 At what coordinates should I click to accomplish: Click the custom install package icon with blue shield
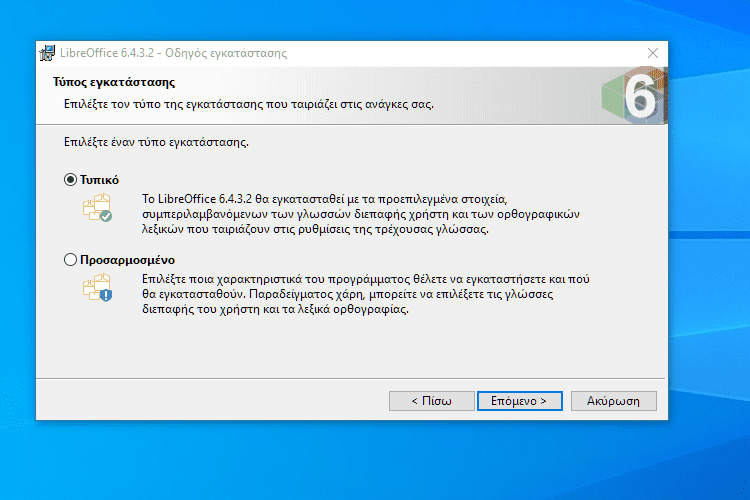tap(97, 288)
